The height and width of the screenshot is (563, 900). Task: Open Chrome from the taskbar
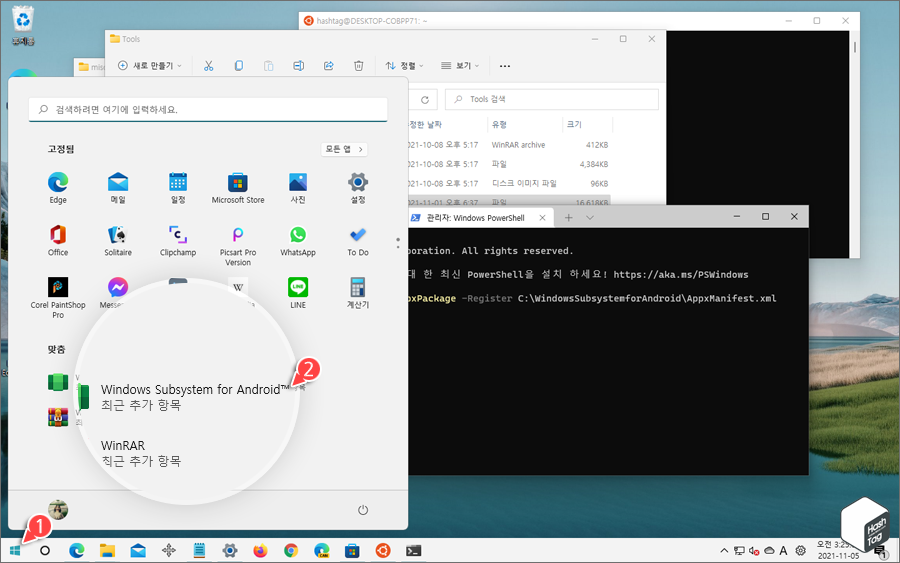click(291, 551)
